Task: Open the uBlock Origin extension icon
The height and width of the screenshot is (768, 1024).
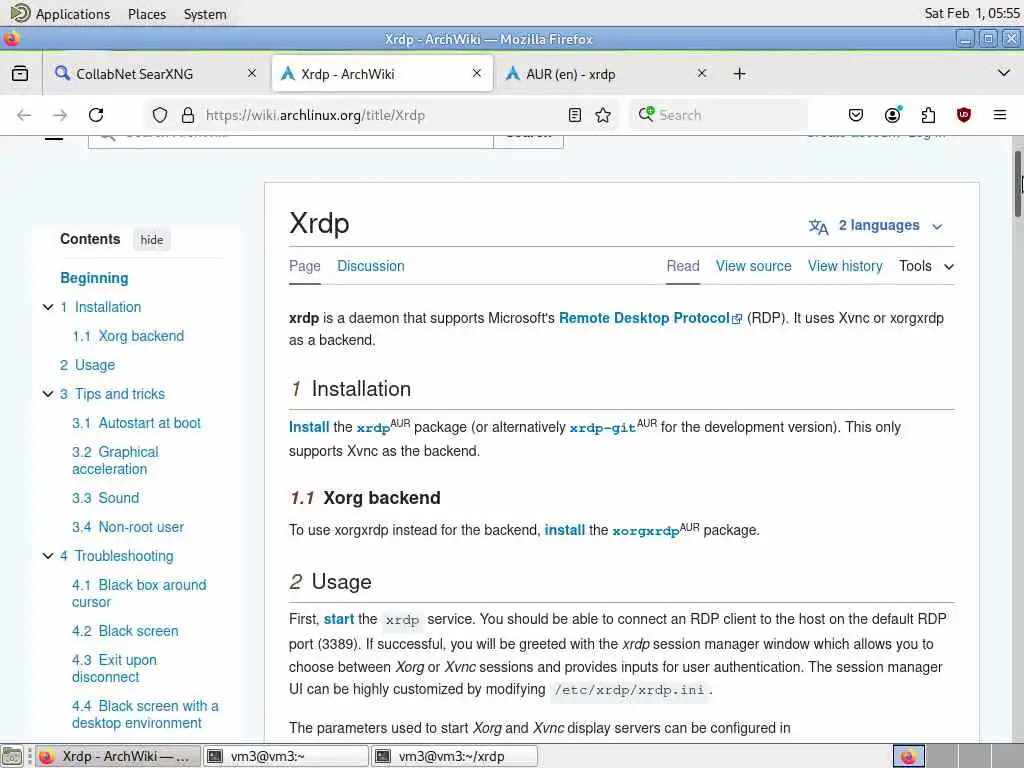Action: tap(963, 116)
